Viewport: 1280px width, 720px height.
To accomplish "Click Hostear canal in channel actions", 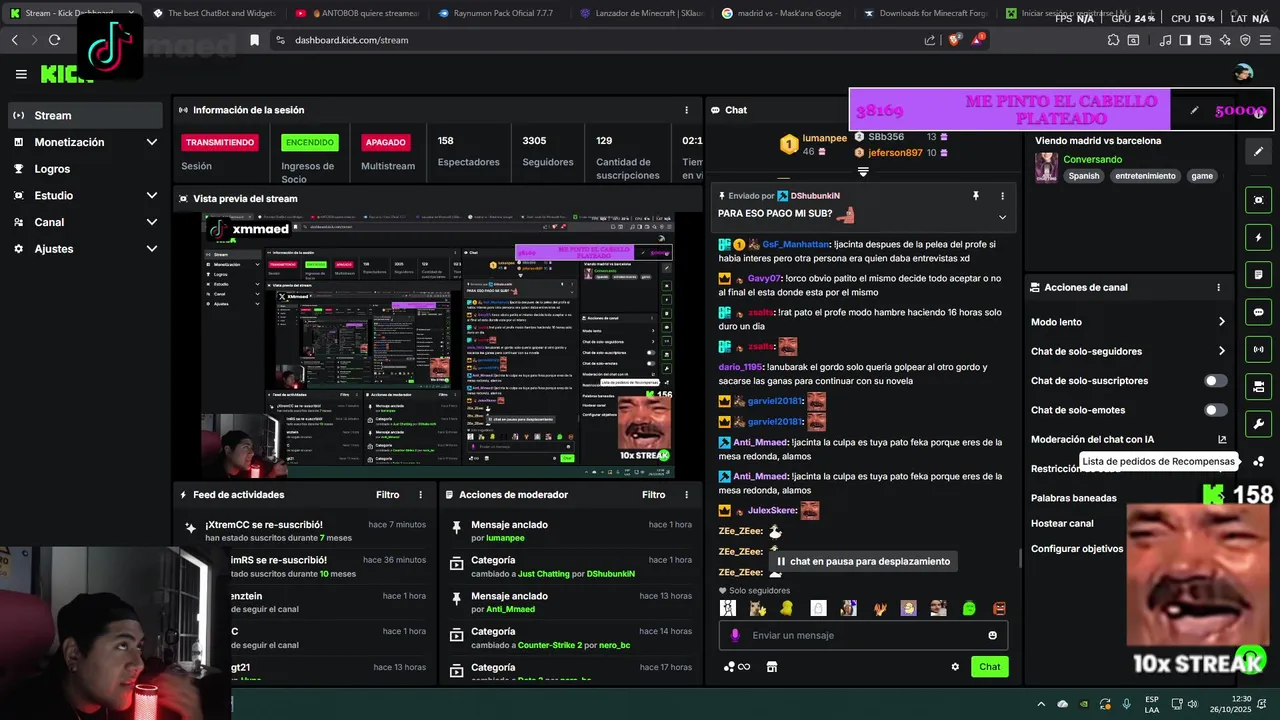I will pos(1062,523).
